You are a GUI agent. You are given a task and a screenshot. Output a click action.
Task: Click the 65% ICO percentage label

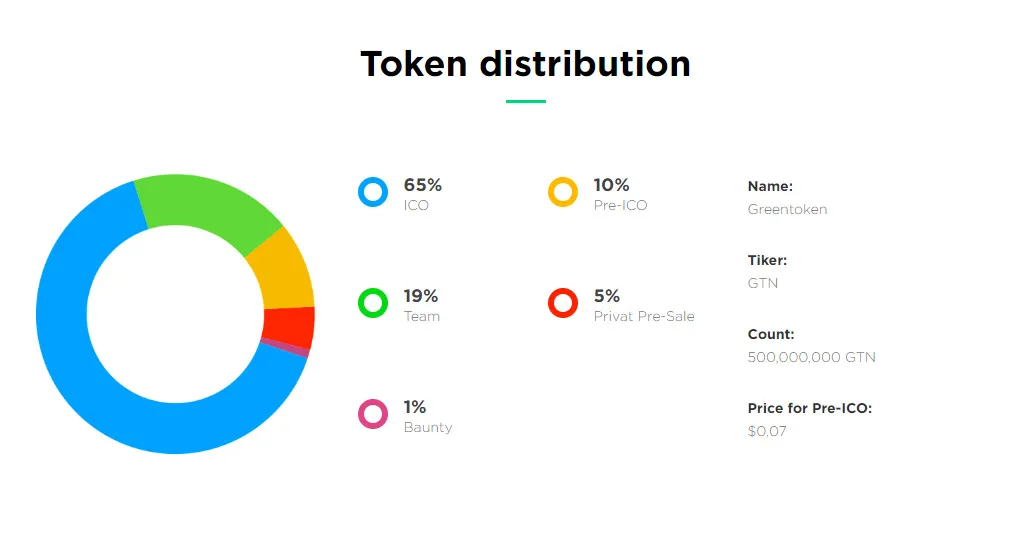(x=423, y=186)
